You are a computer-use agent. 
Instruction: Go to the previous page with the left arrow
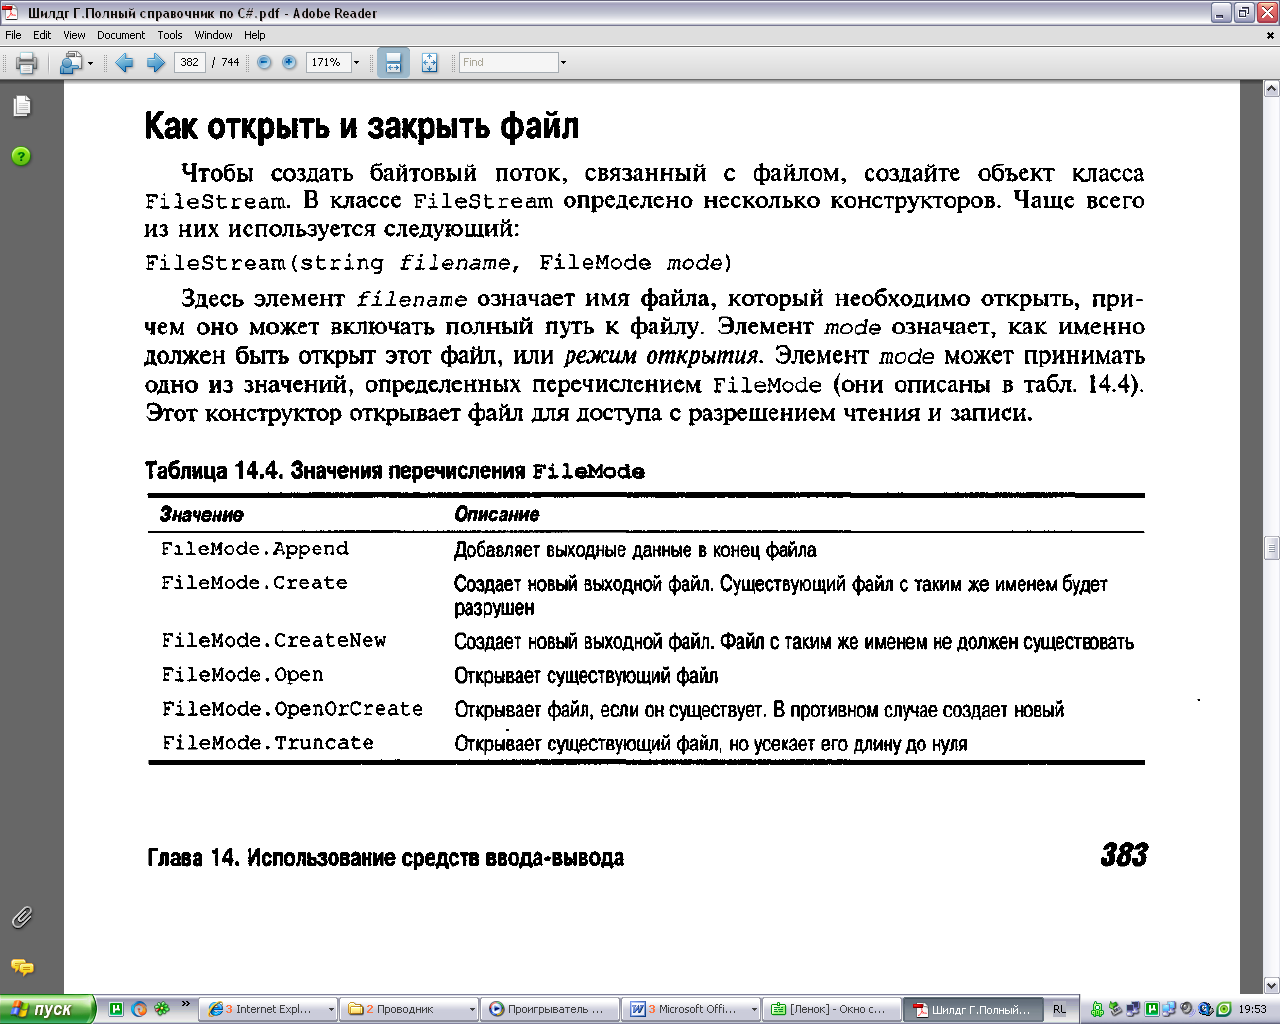click(124, 63)
